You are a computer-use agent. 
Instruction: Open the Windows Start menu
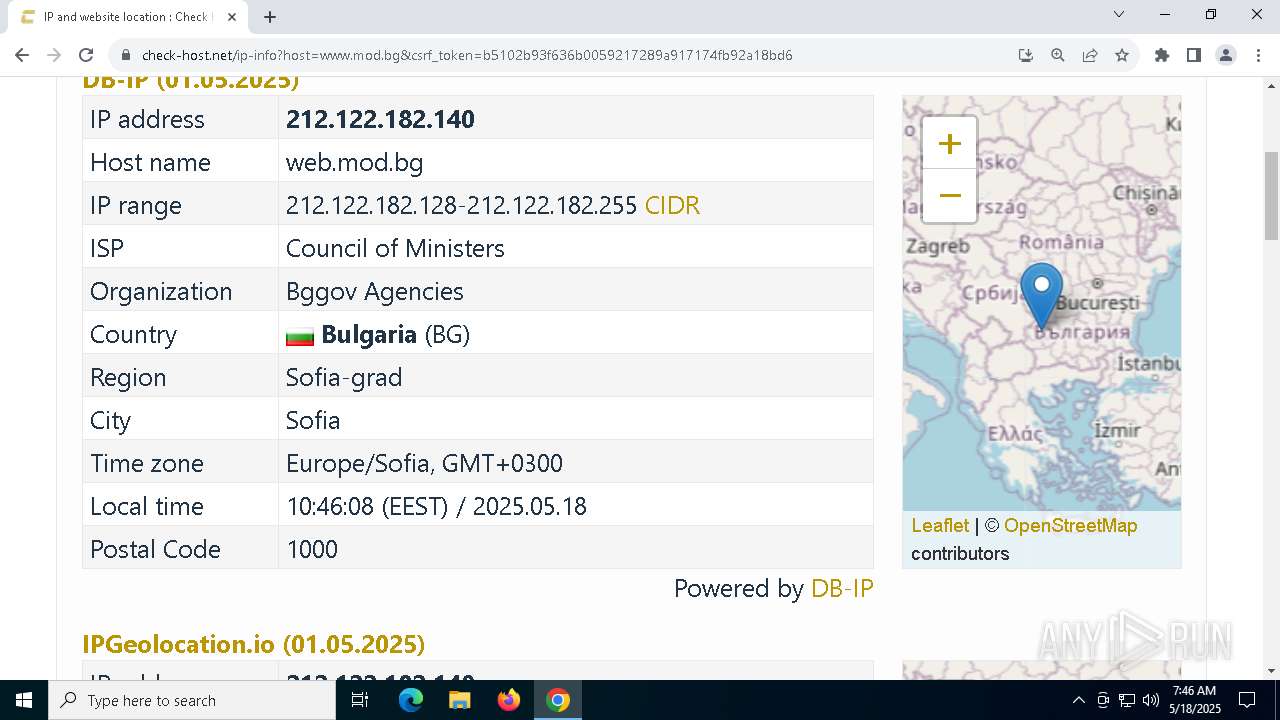click(x=24, y=700)
